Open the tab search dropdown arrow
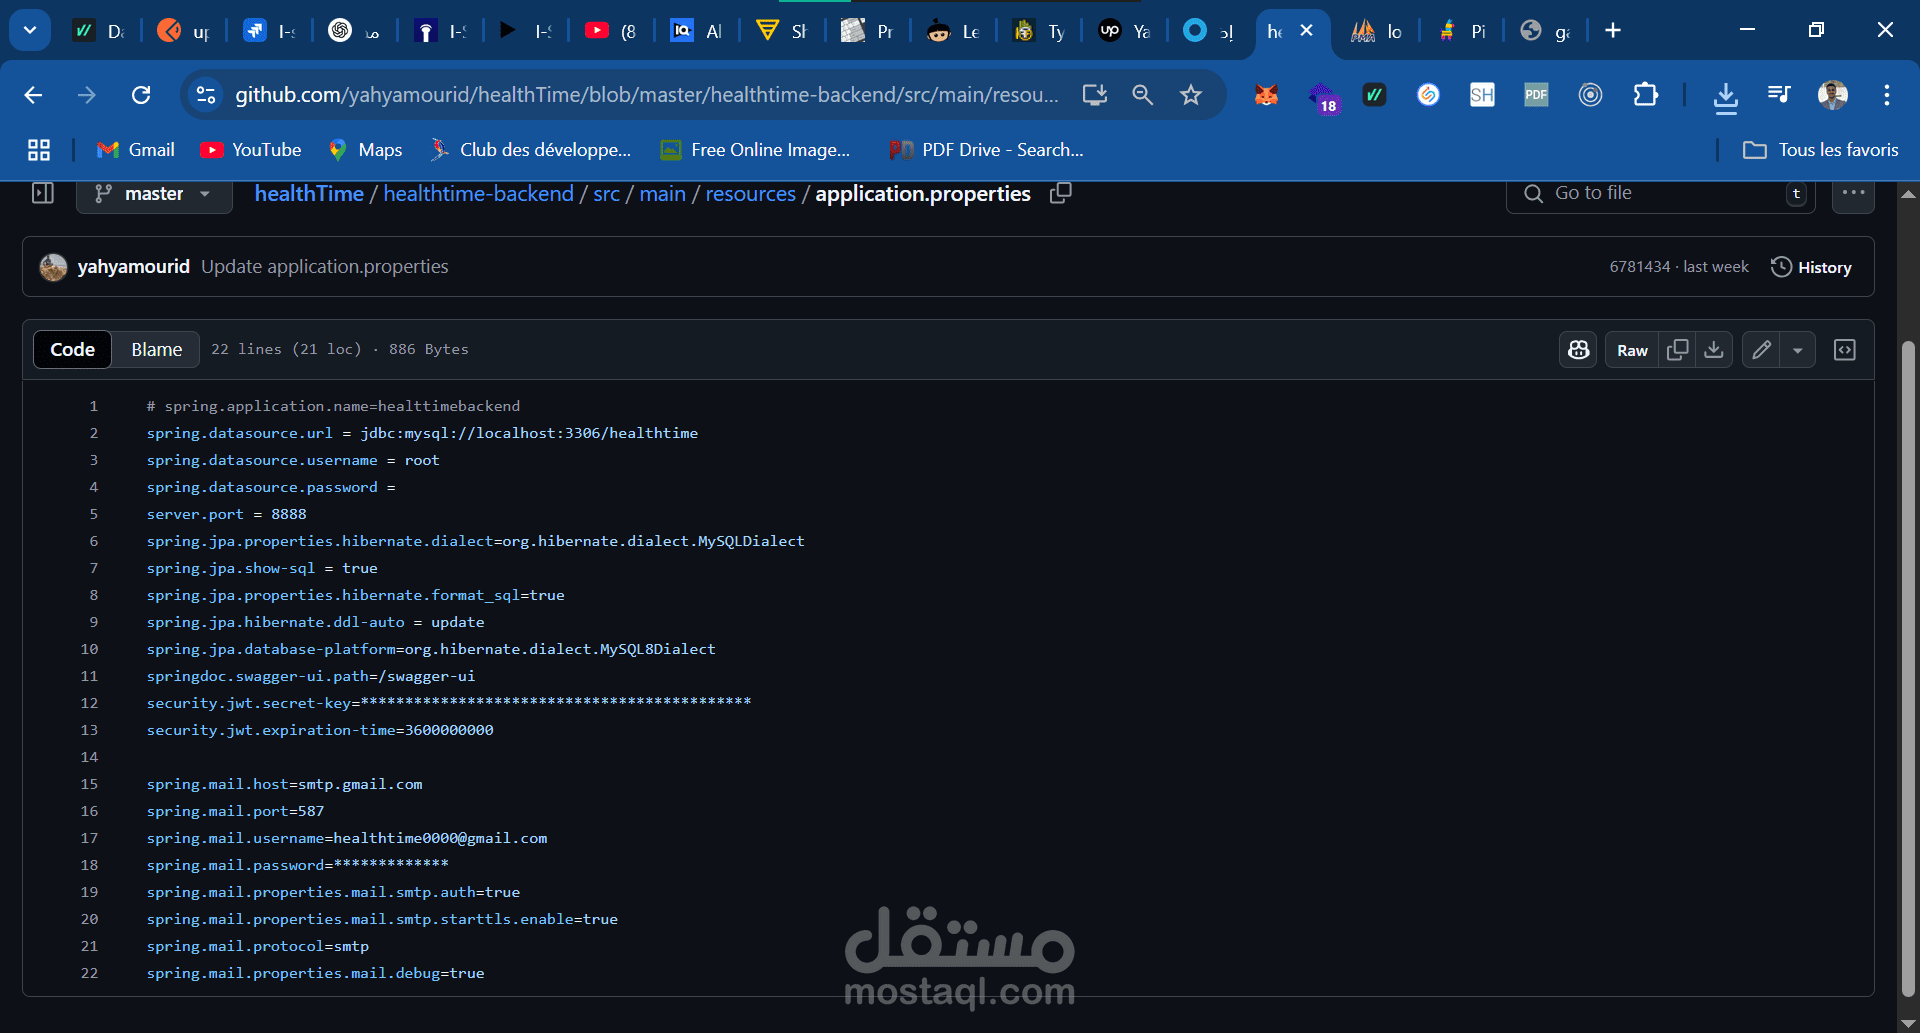The width and height of the screenshot is (1920, 1033). click(30, 30)
